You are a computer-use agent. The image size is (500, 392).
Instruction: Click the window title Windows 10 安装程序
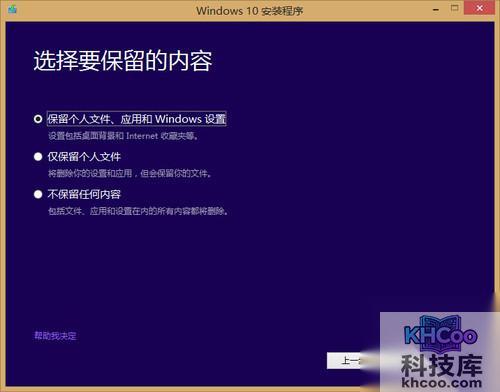pos(250,11)
